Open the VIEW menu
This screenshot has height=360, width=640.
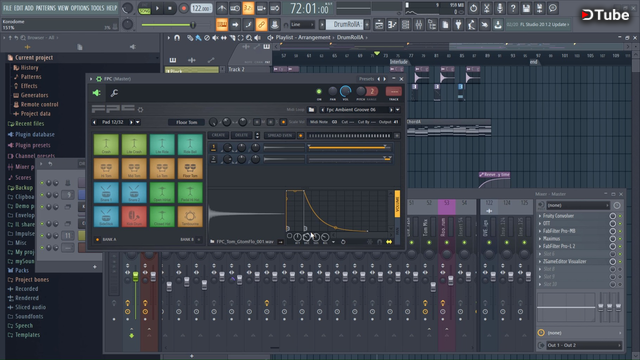point(63,8)
